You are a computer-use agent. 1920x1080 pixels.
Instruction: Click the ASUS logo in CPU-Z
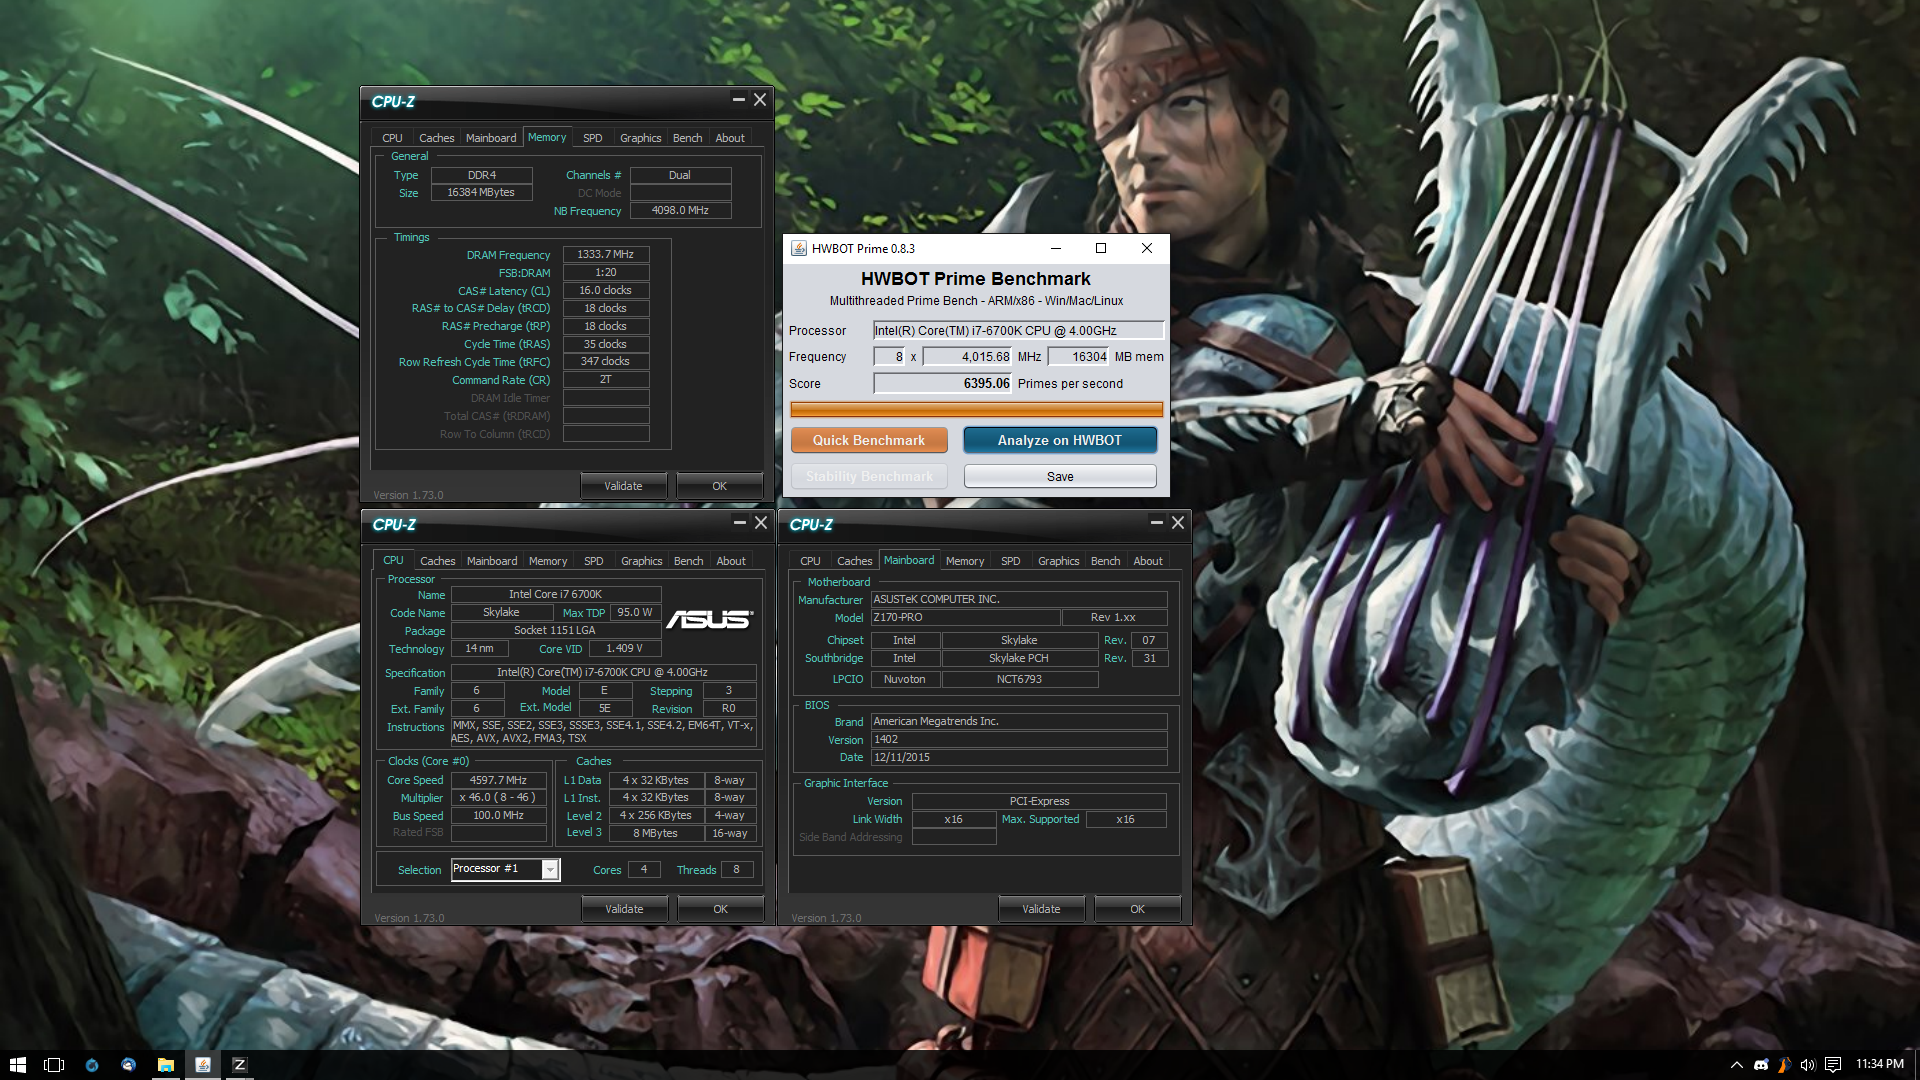709,620
